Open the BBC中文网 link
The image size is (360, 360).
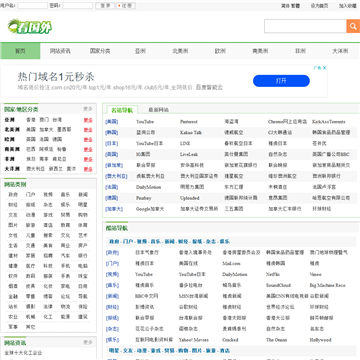pos(147,296)
